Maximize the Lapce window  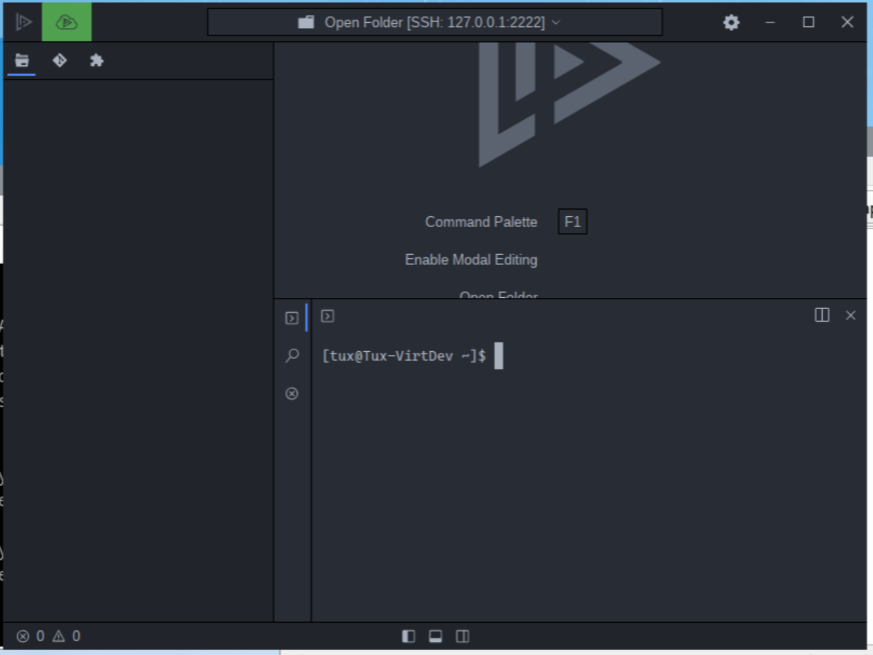pos(808,22)
